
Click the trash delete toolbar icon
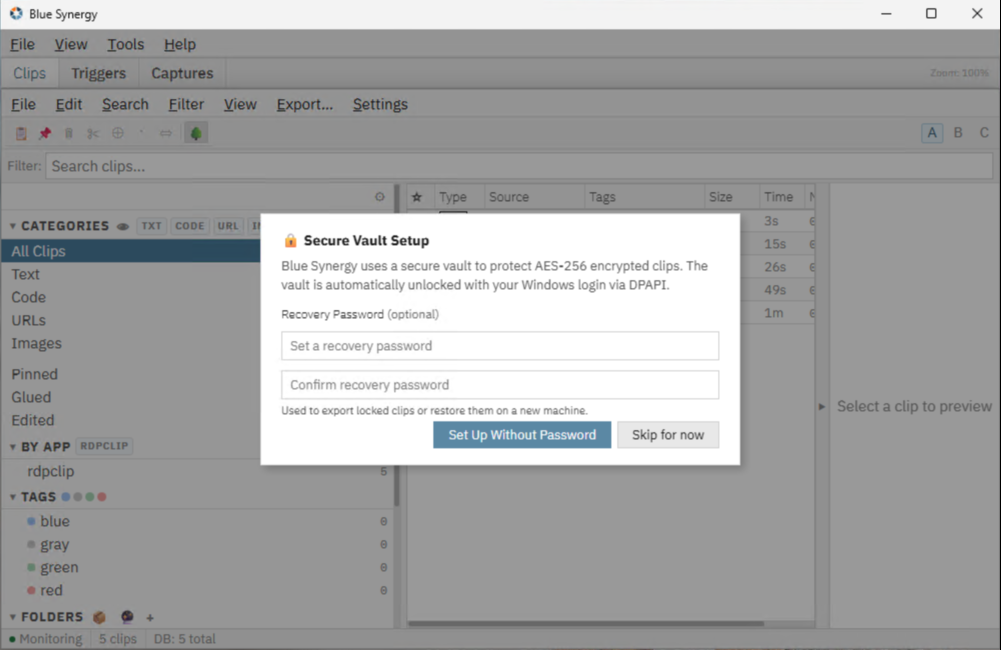pos(69,133)
